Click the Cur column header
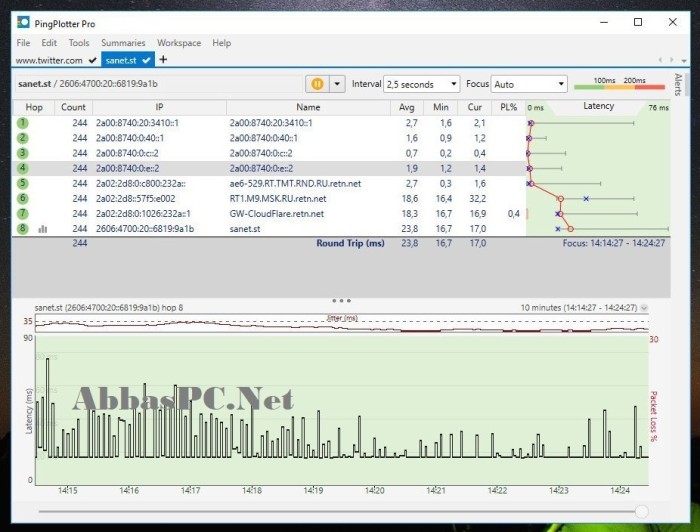Viewport: 700px width, 532px height. [x=475, y=107]
